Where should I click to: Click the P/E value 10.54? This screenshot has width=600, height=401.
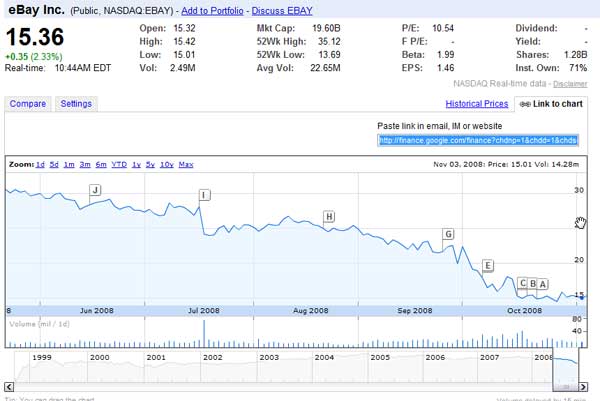tap(443, 28)
